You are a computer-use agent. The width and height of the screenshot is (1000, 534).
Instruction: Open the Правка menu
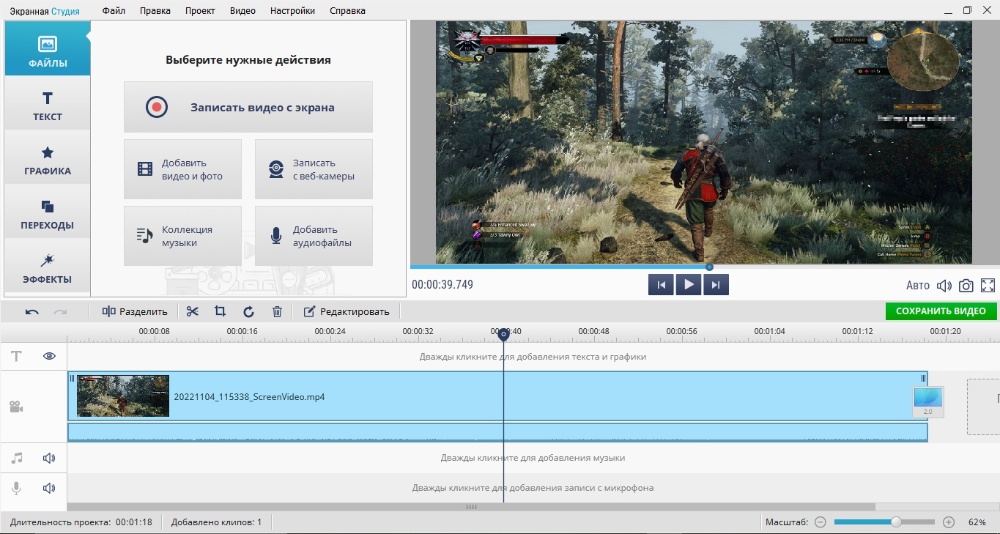coord(155,11)
